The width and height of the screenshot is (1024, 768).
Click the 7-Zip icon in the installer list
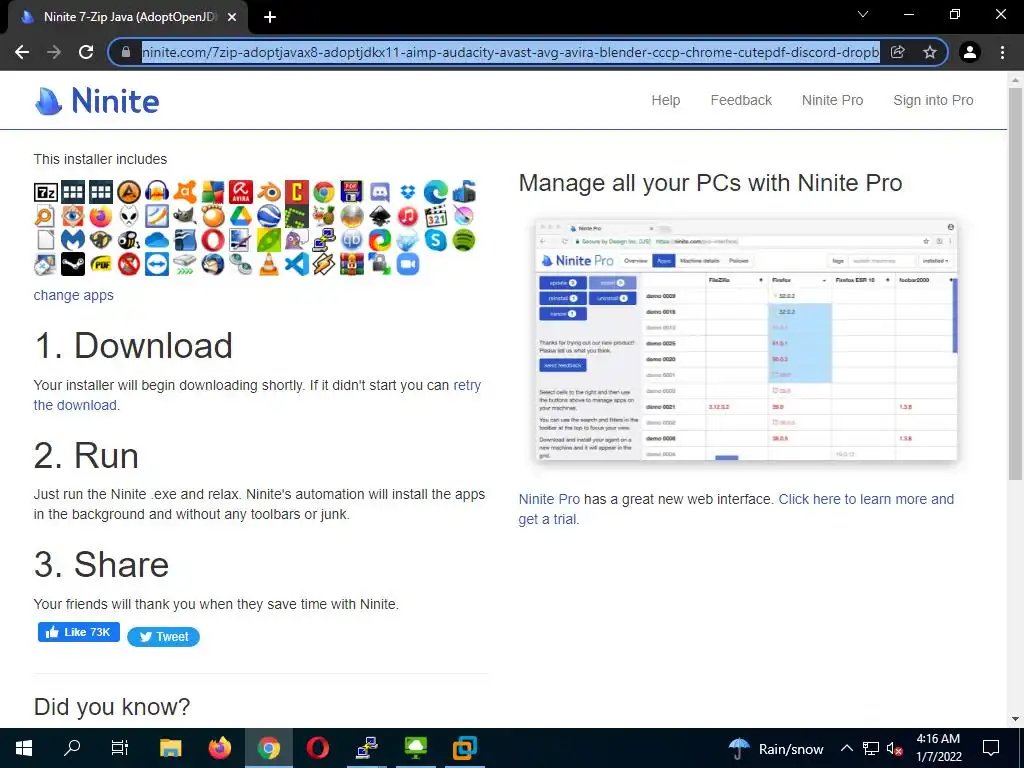click(46, 192)
